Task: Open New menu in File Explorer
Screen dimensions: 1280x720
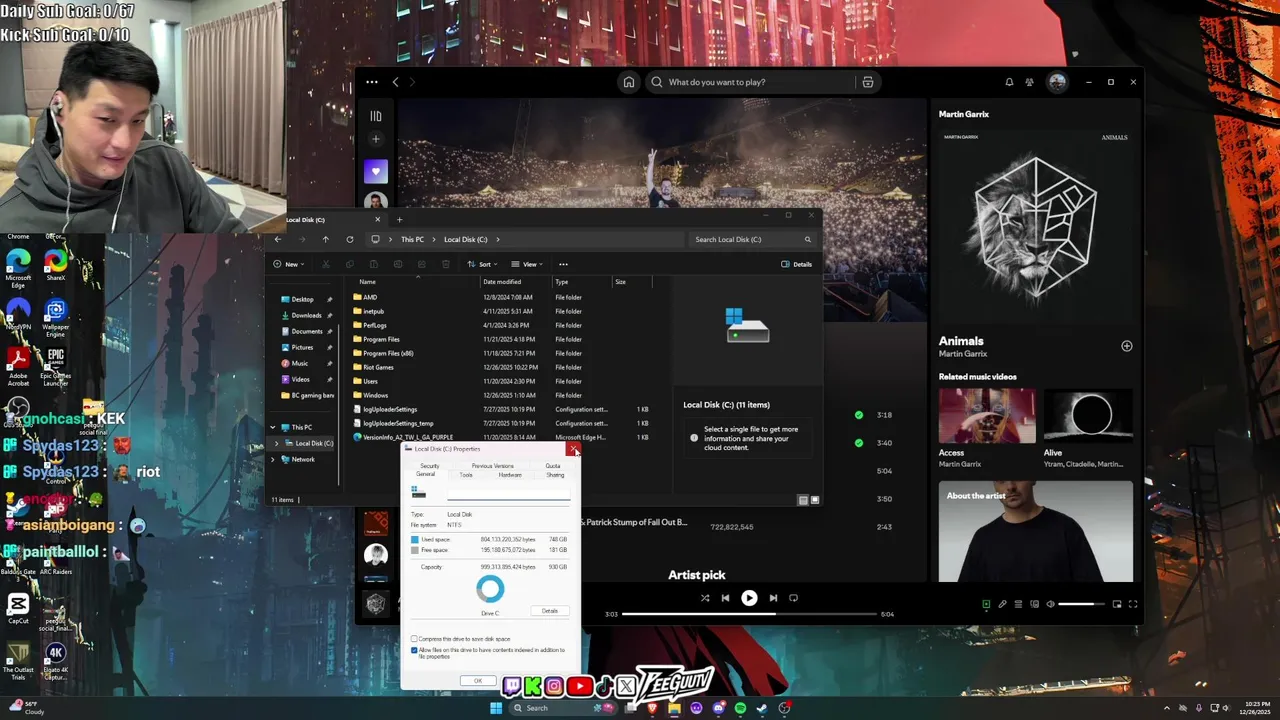Action: coord(288,264)
